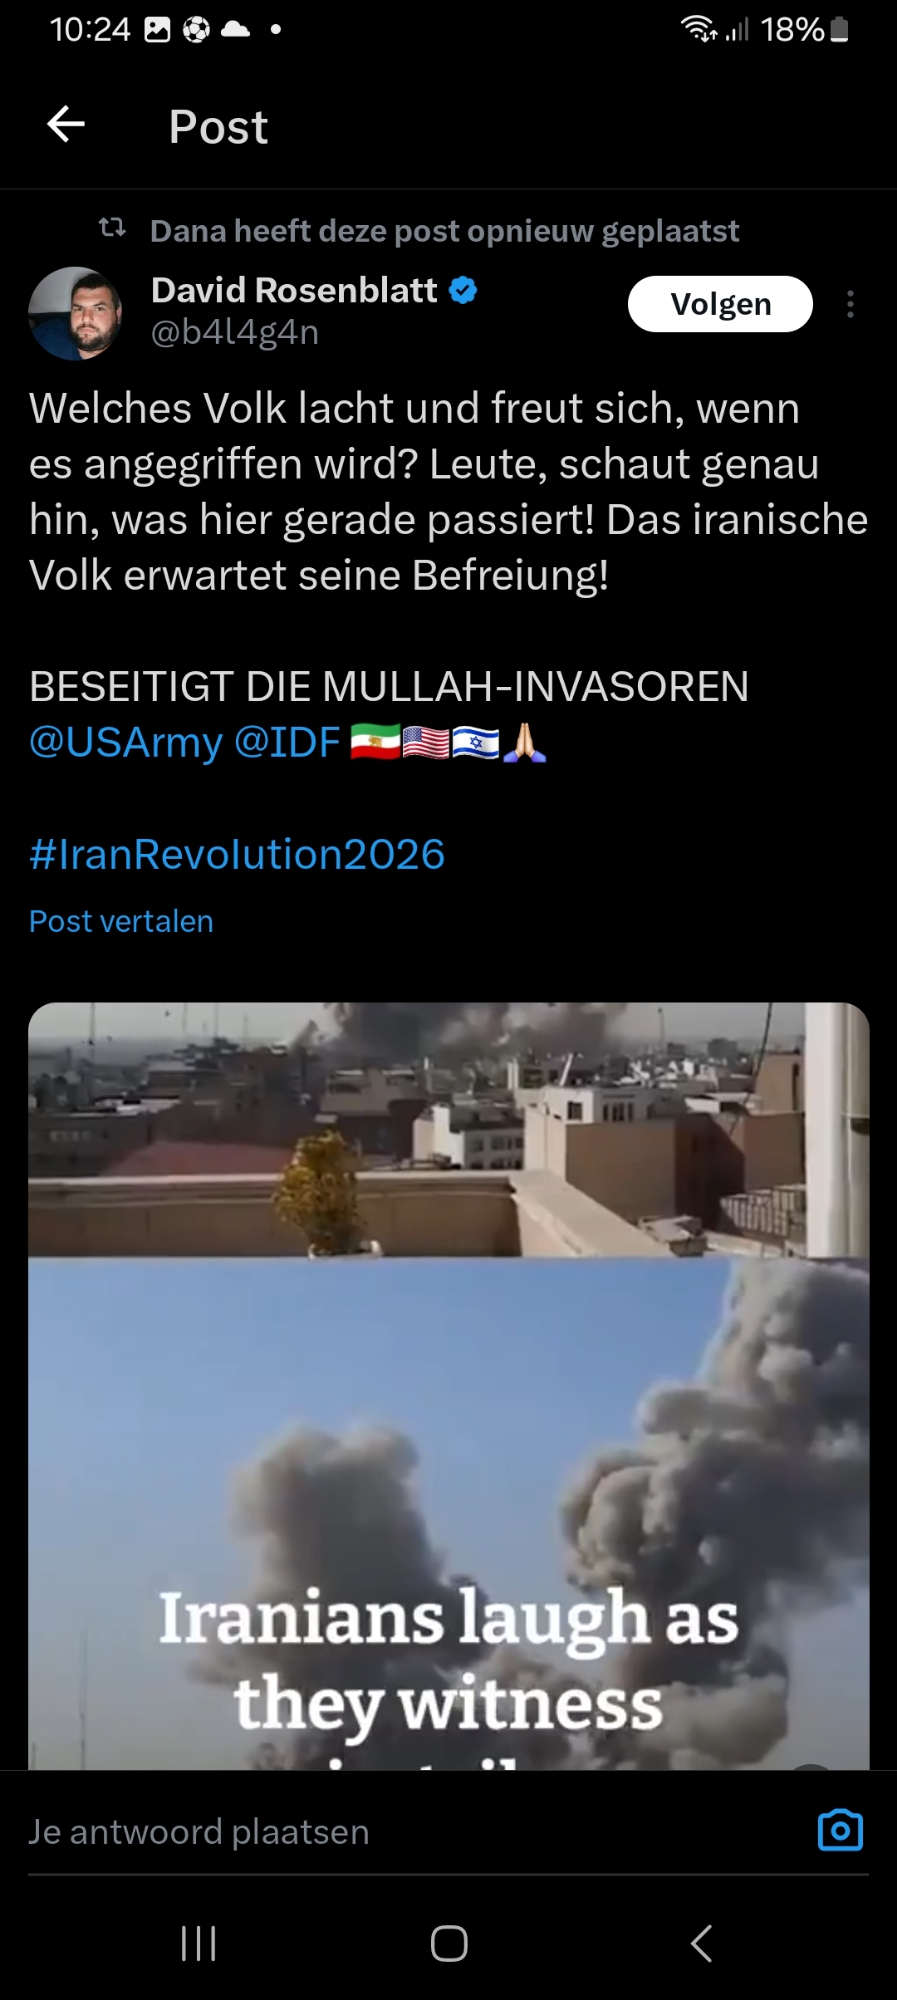The width and height of the screenshot is (897, 2000).
Task: Open the #IranRevolution2026 hashtag
Action: tap(237, 855)
